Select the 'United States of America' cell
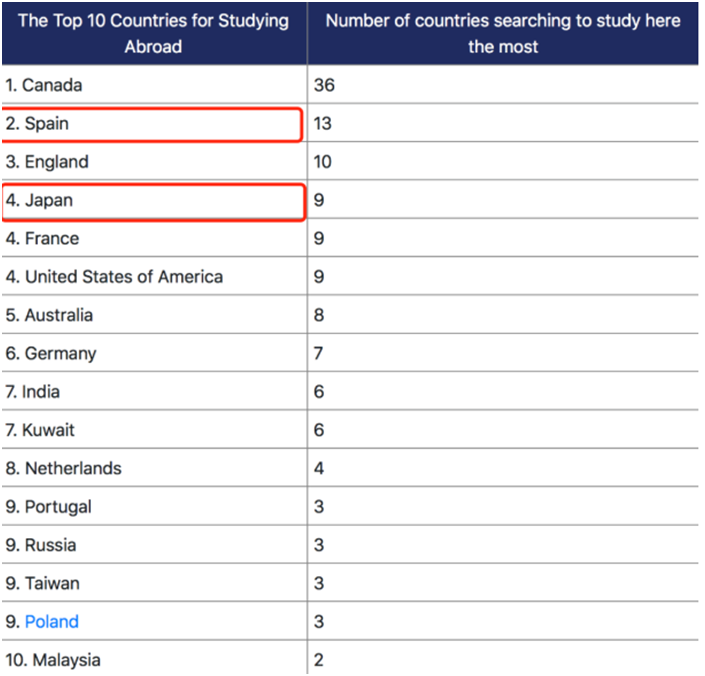 click(x=114, y=277)
